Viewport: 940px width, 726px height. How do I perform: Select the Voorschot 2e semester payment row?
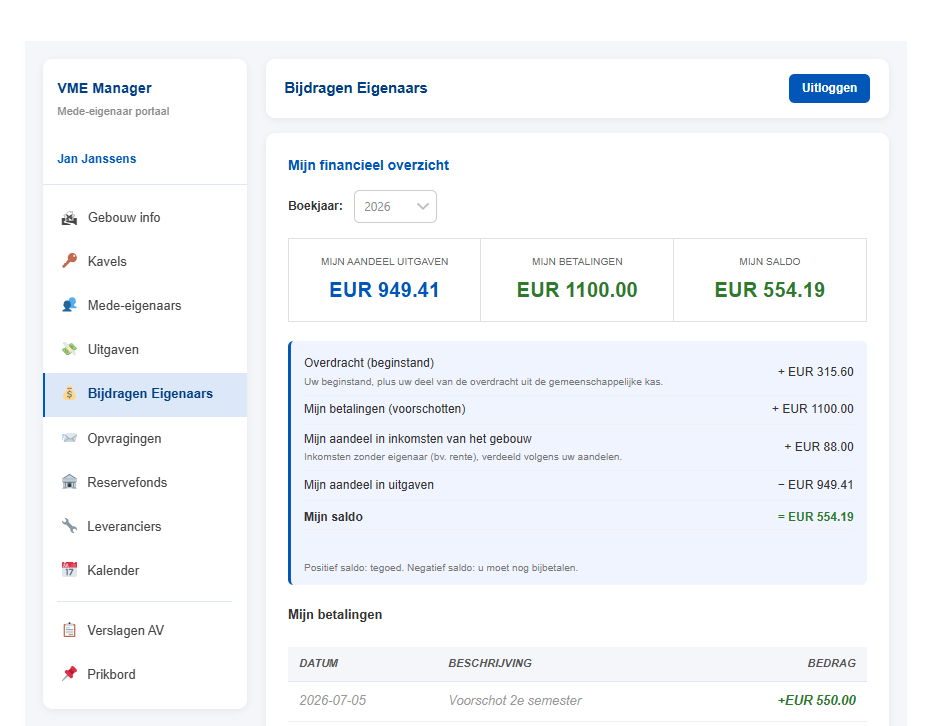pos(577,700)
